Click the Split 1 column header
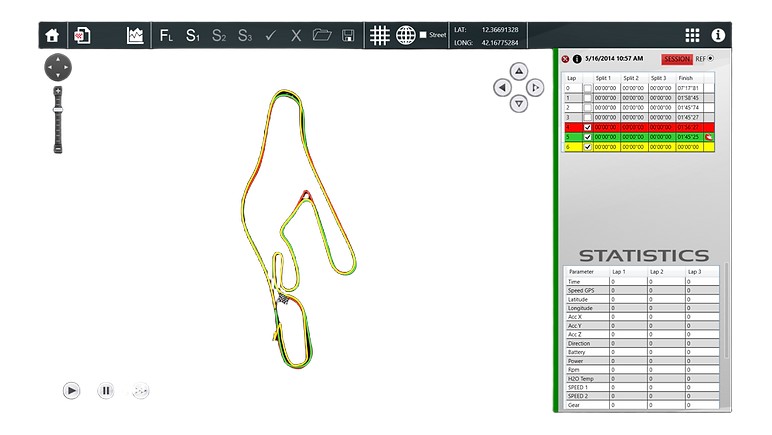 click(x=603, y=78)
